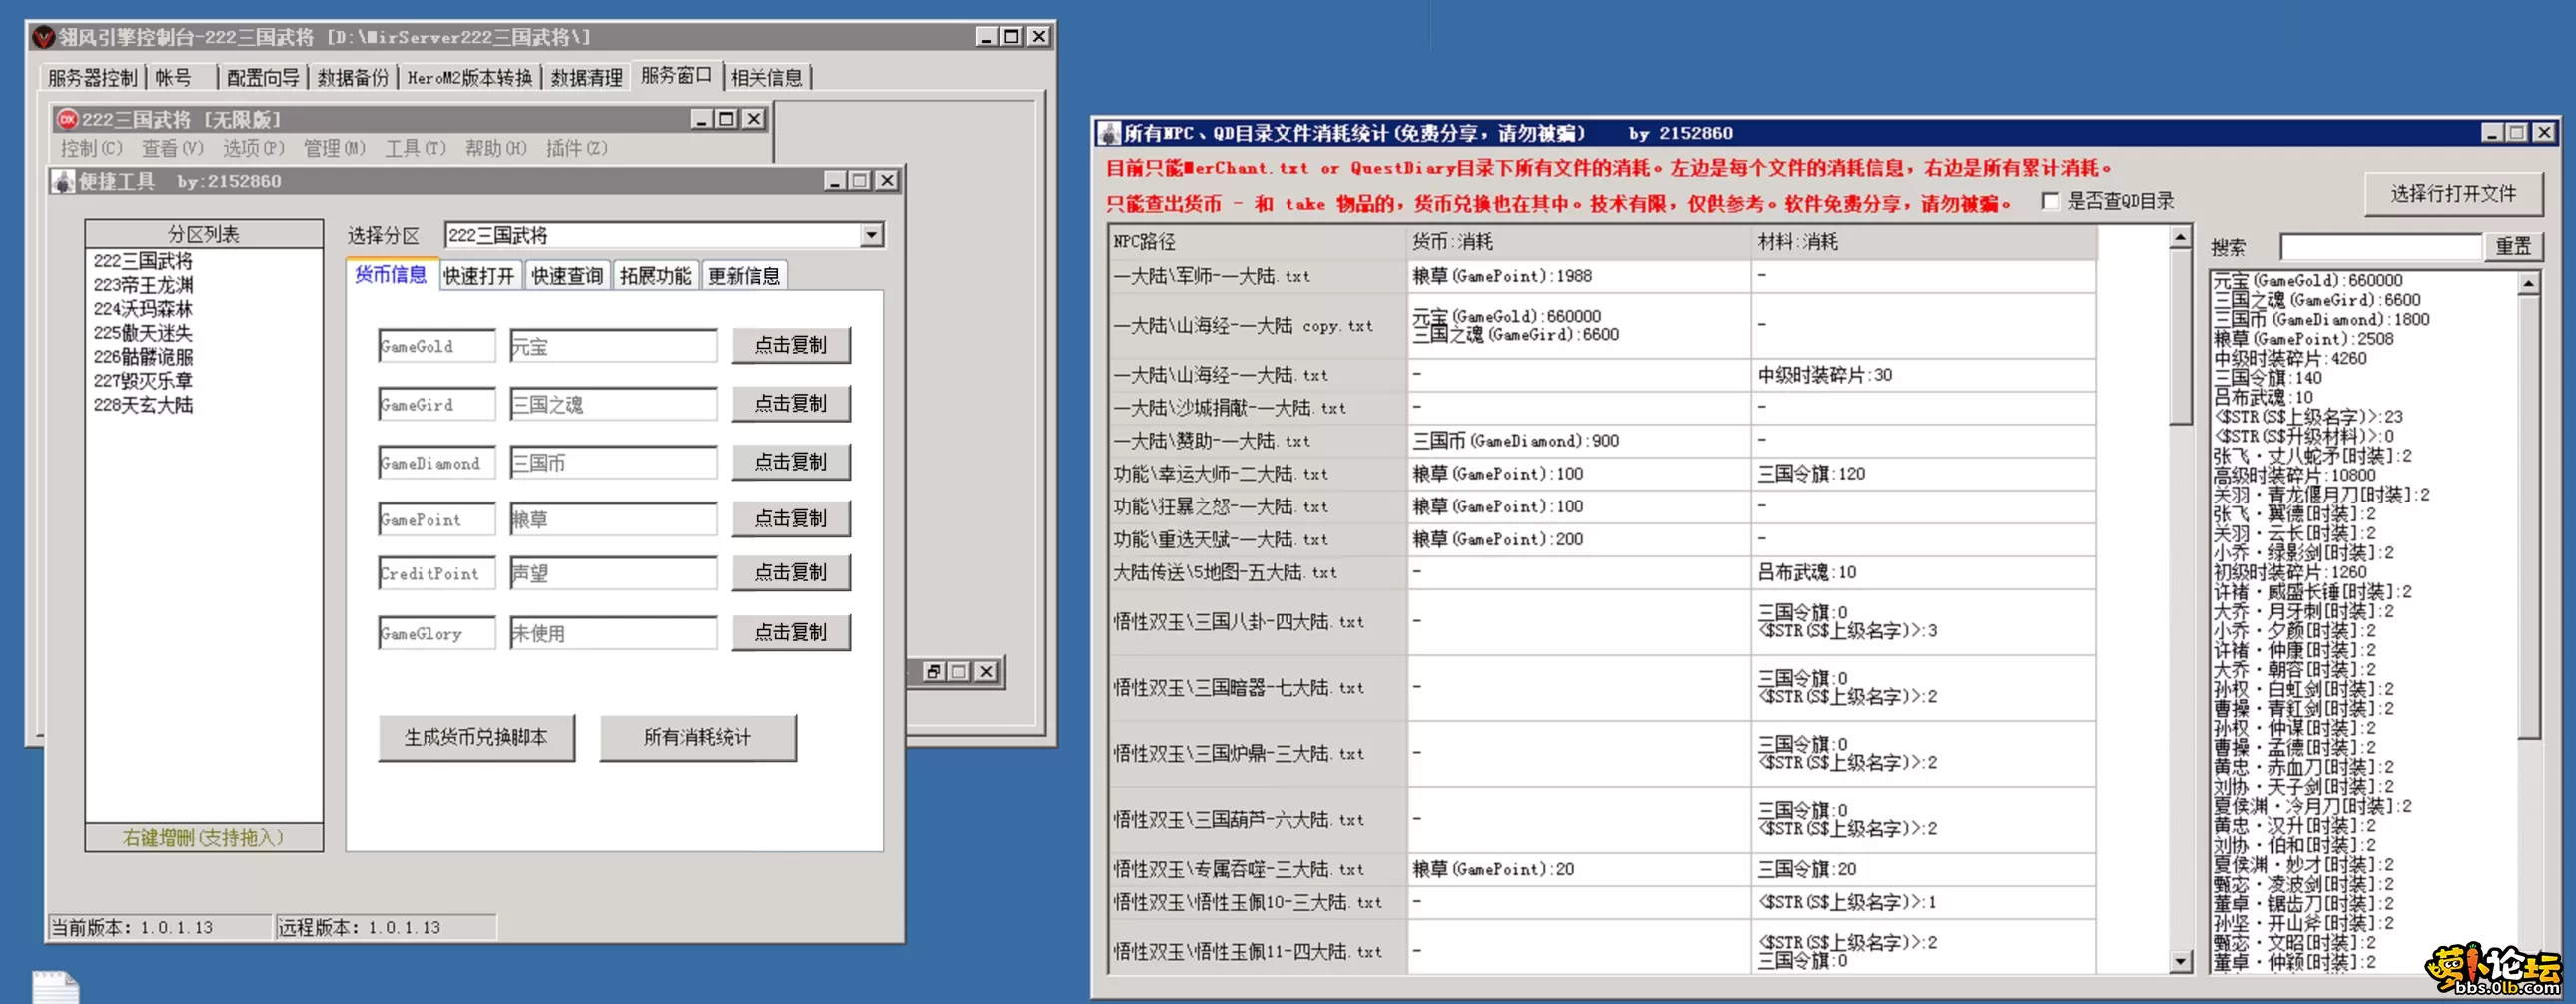Click the NPC路径 column header
The width and height of the screenshot is (2576, 1004).
click(x=1257, y=242)
